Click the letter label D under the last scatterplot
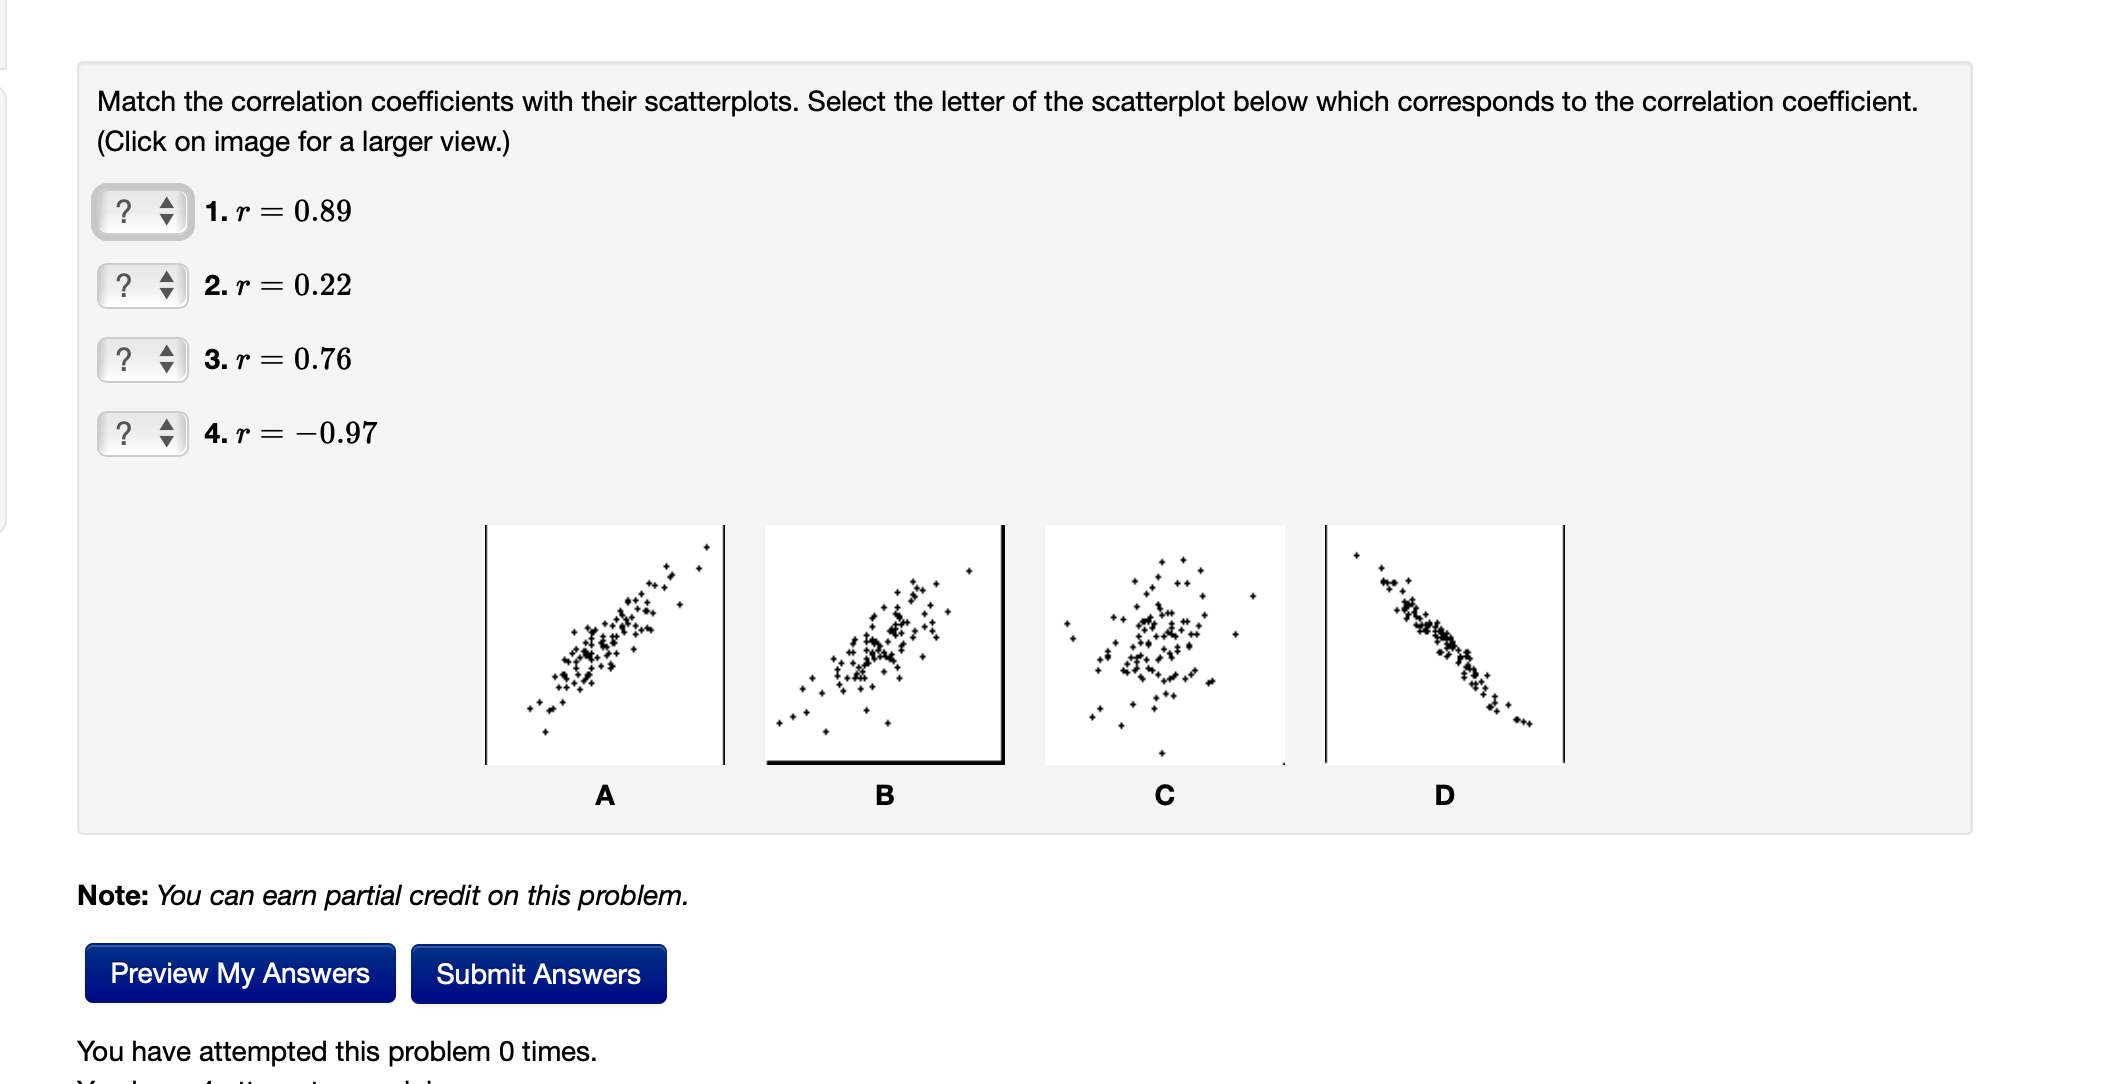 (x=1444, y=795)
